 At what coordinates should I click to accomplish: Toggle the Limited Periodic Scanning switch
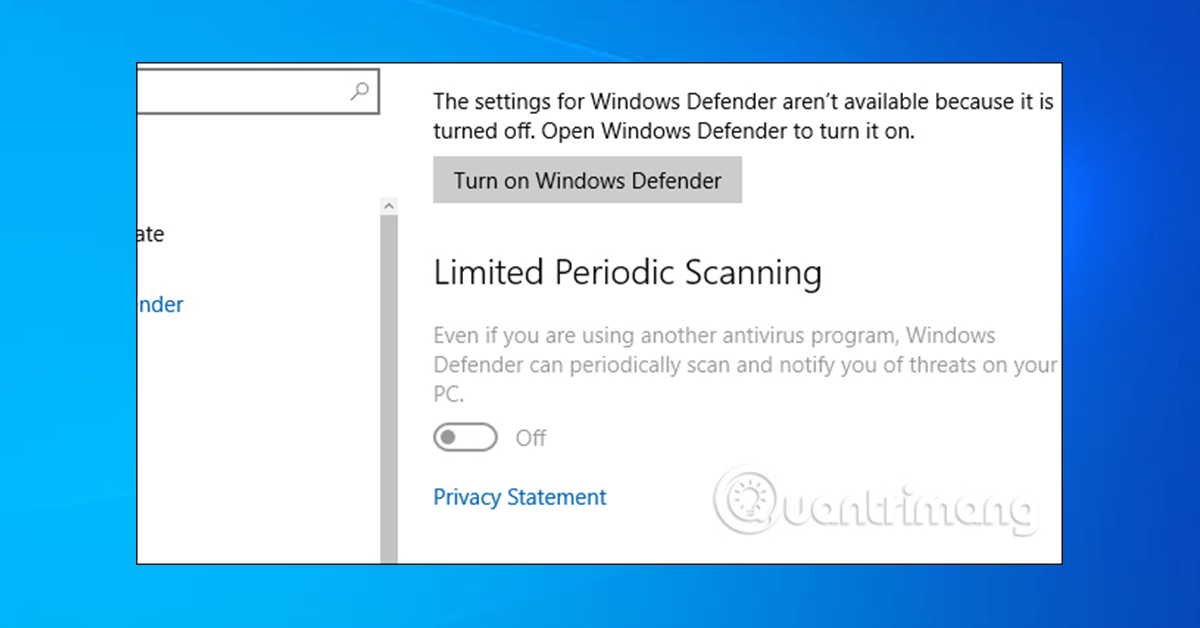coord(465,438)
